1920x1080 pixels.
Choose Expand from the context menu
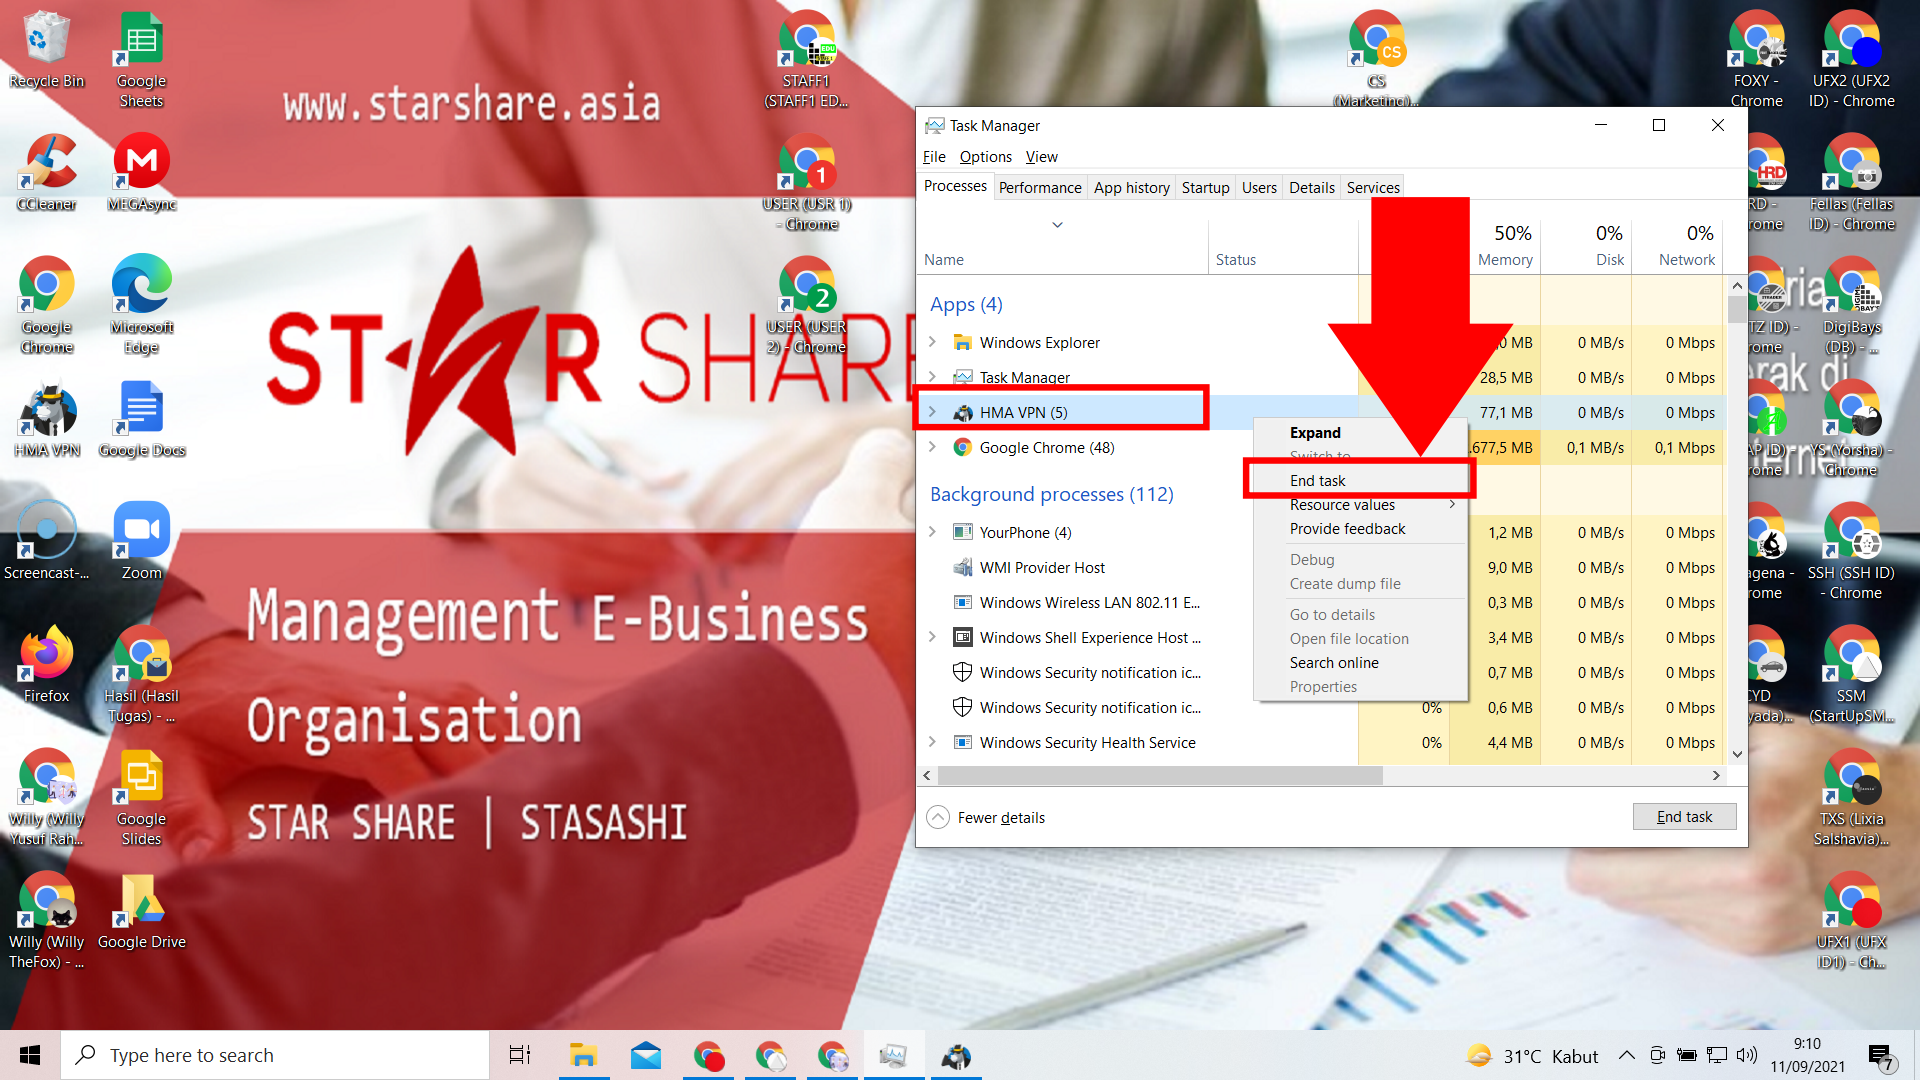pos(1360,433)
